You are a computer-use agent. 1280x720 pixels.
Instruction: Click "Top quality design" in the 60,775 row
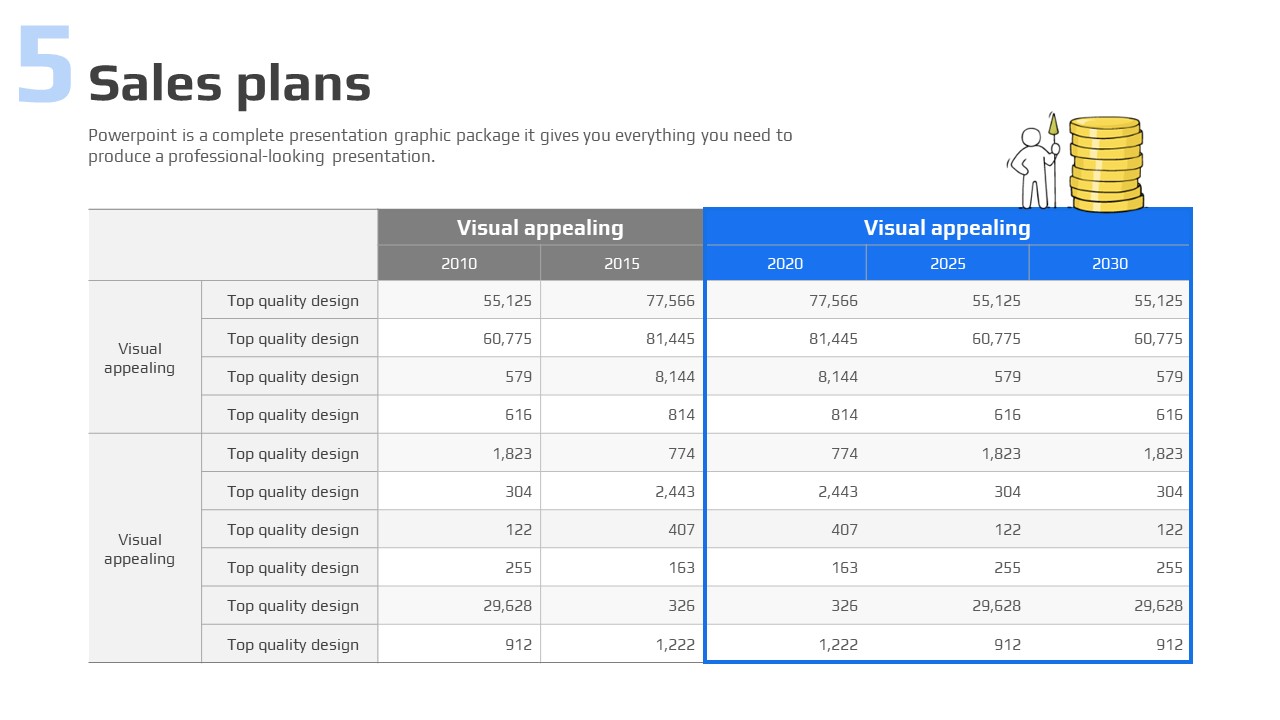(x=293, y=338)
